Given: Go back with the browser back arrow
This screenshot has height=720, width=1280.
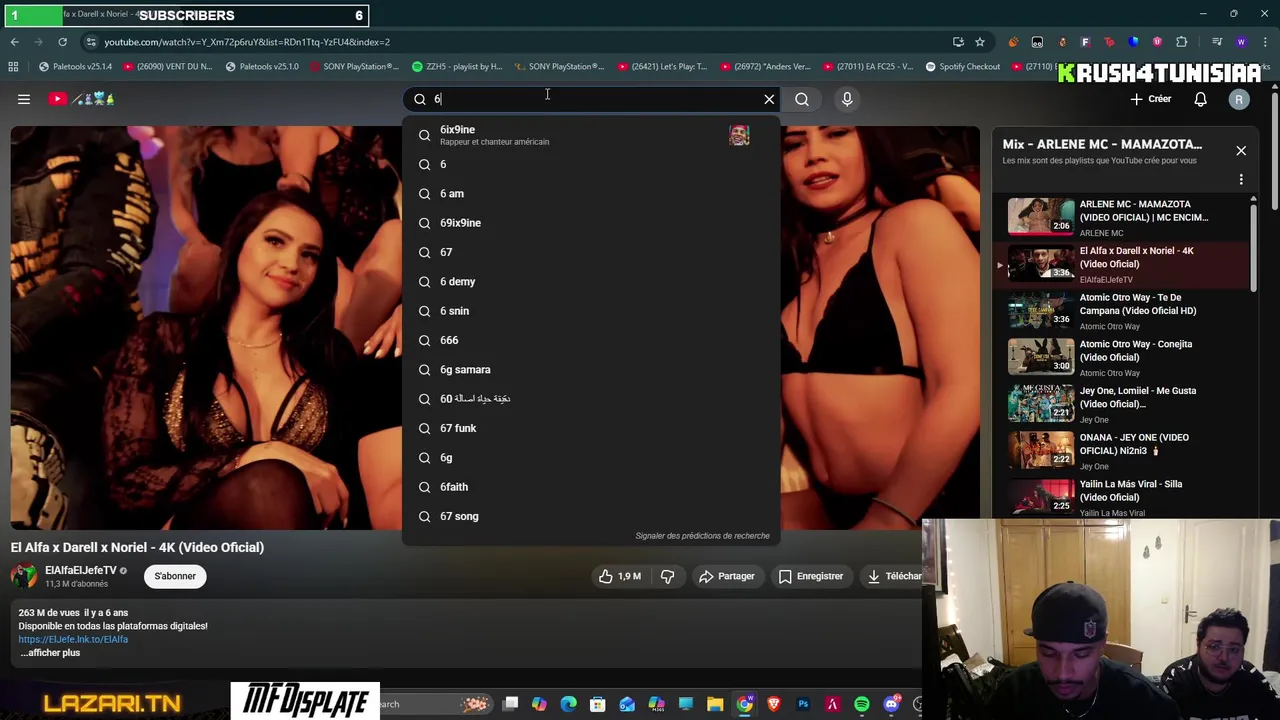Looking at the screenshot, I should [x=14, y=42].
